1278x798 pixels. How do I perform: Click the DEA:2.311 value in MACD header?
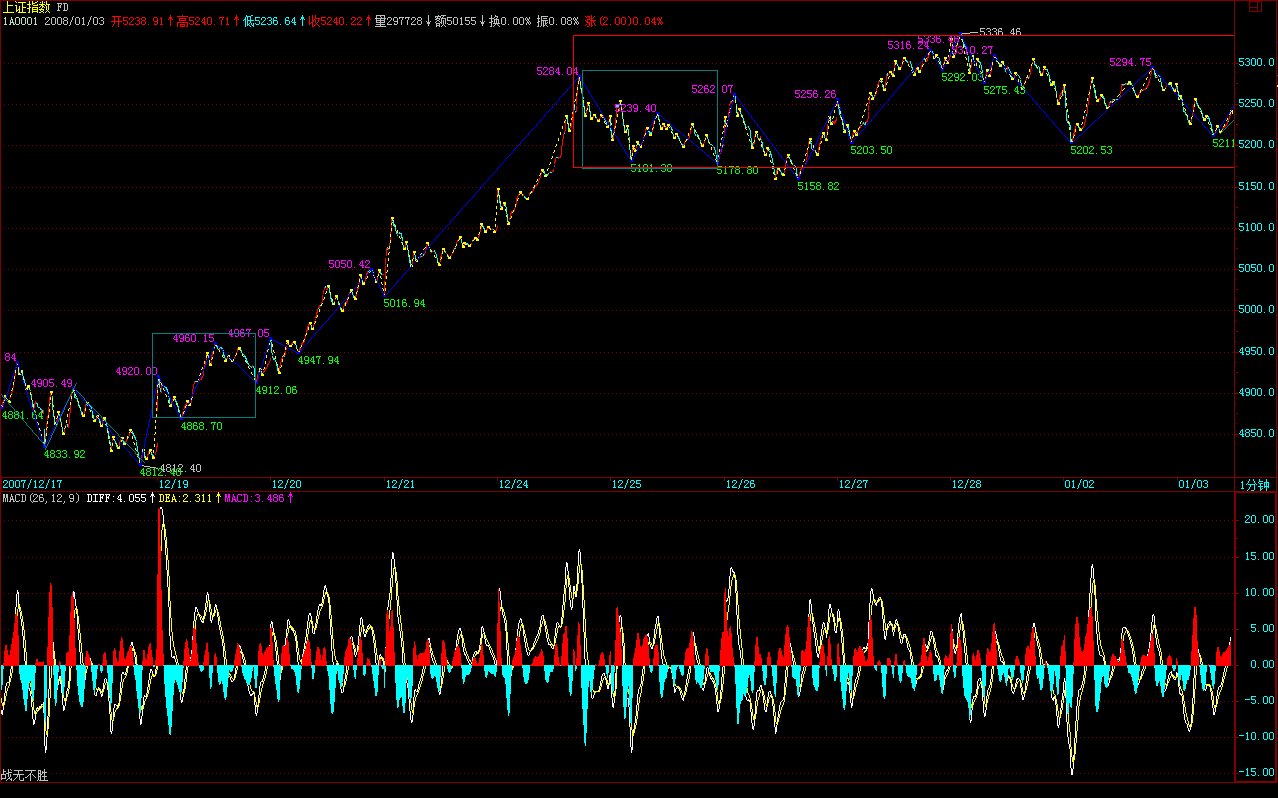[185, 498]
